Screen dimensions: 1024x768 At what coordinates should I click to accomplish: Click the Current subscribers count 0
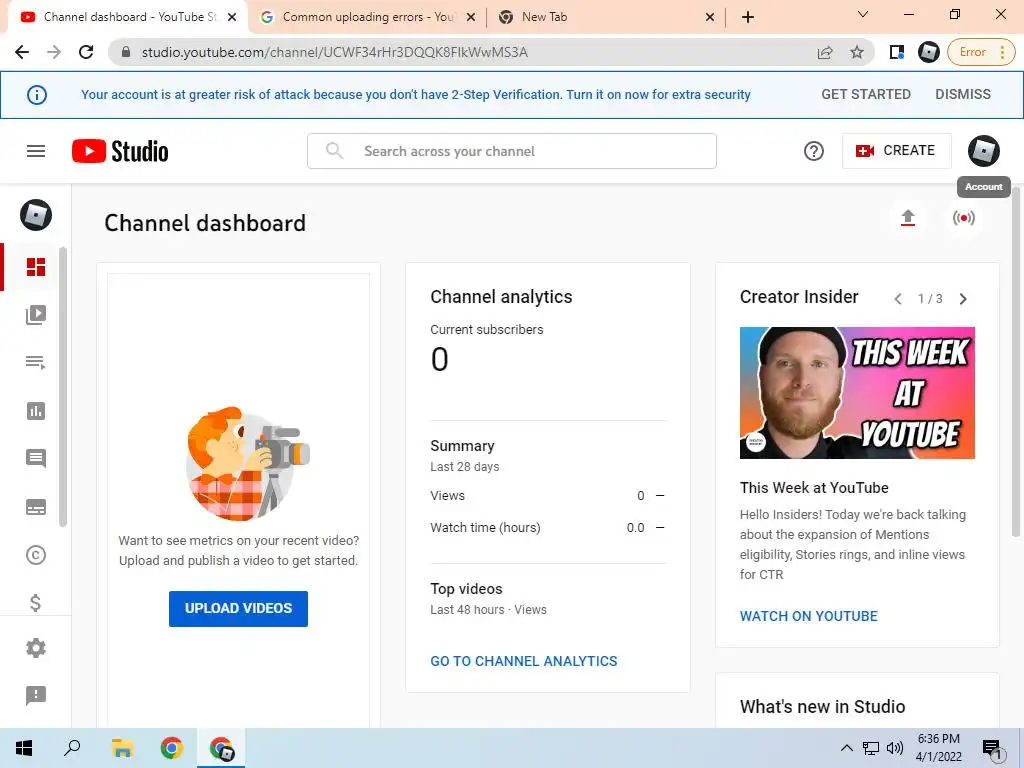(440, 359)
